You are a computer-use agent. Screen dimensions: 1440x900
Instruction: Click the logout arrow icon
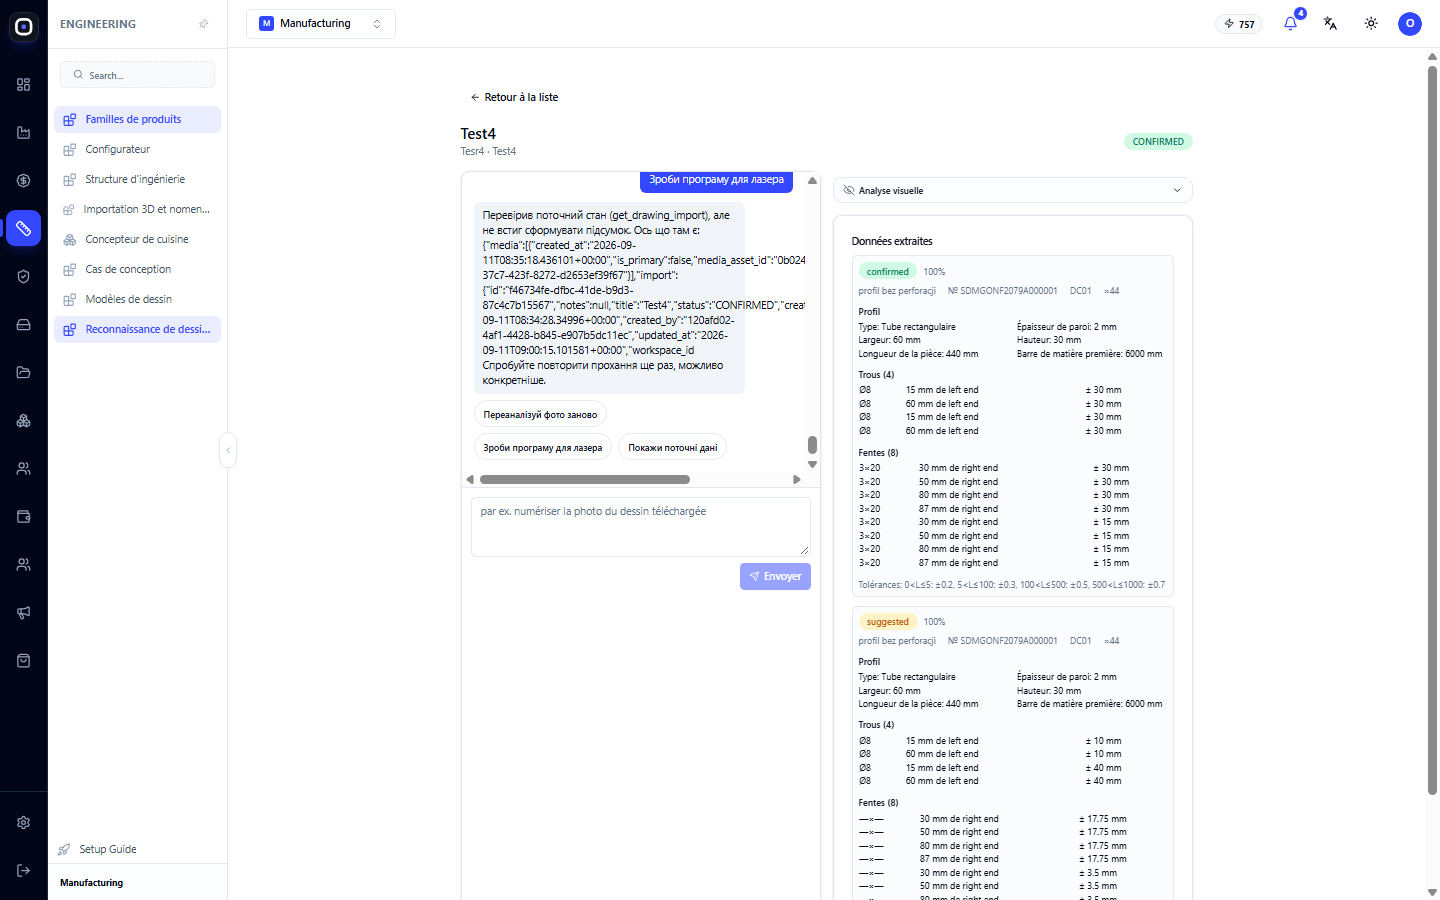[24, 871]
